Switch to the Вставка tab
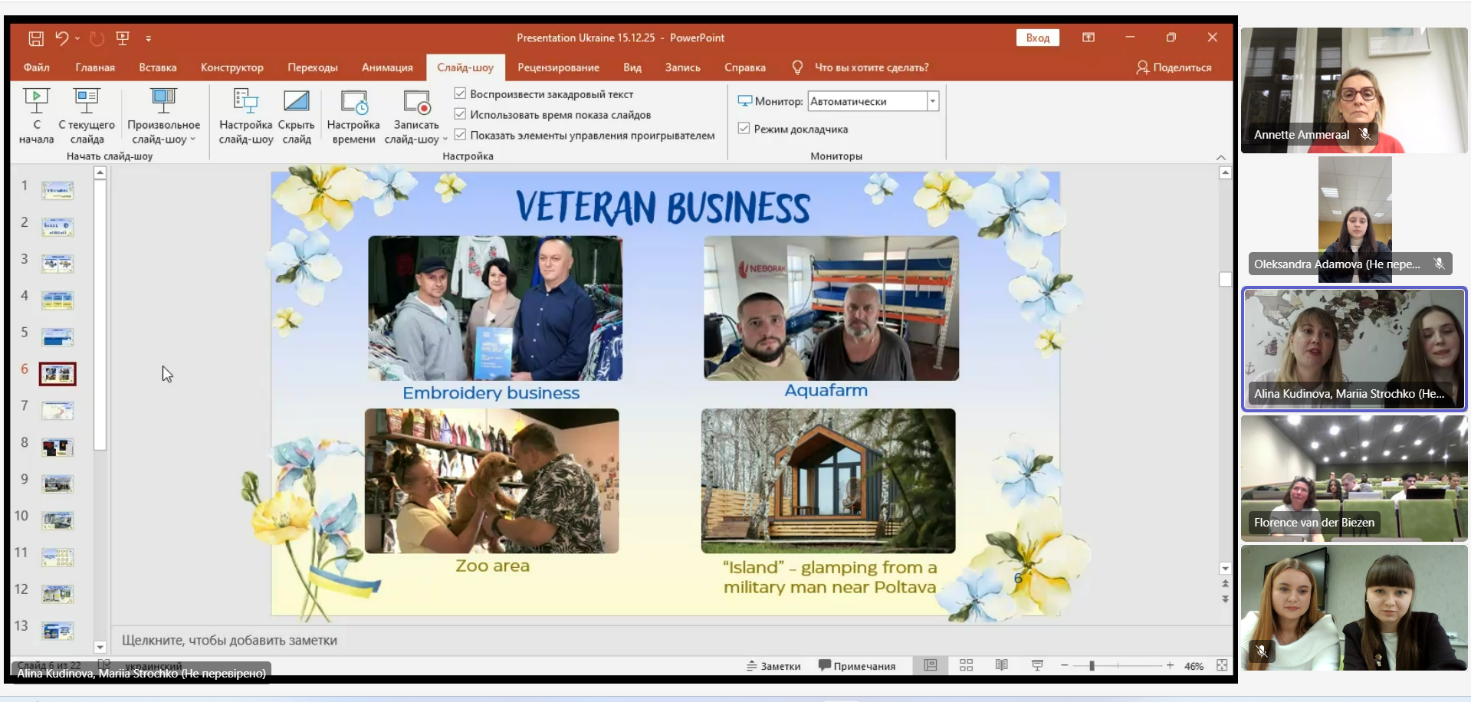The height and width of the screenshot is (702, 1471). coord(158,67)
